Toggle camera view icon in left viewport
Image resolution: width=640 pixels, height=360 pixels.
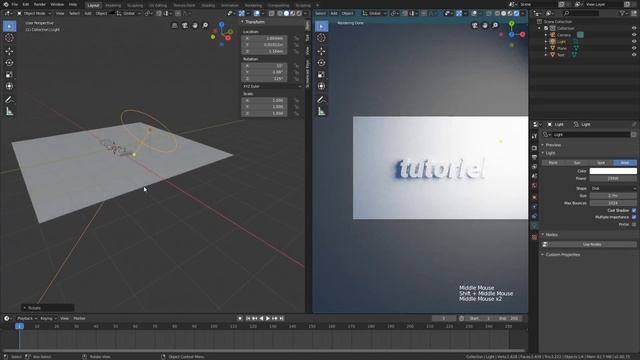tap(184, 25)
